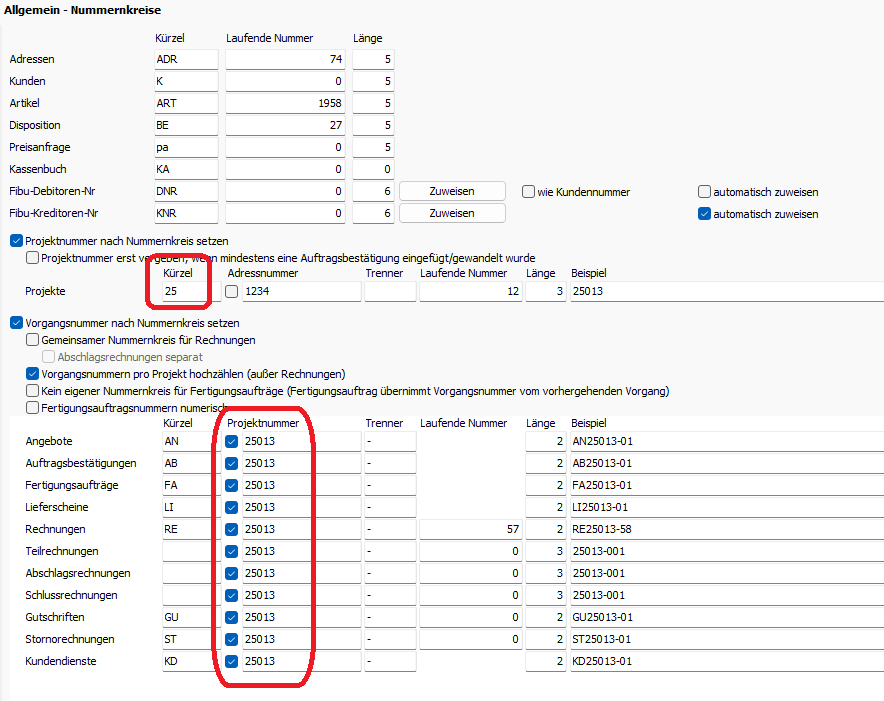Uncheck Projektnummer checkbox for Angebote
This screenshot has width=884, height=701.
click(x=232, y=442)
